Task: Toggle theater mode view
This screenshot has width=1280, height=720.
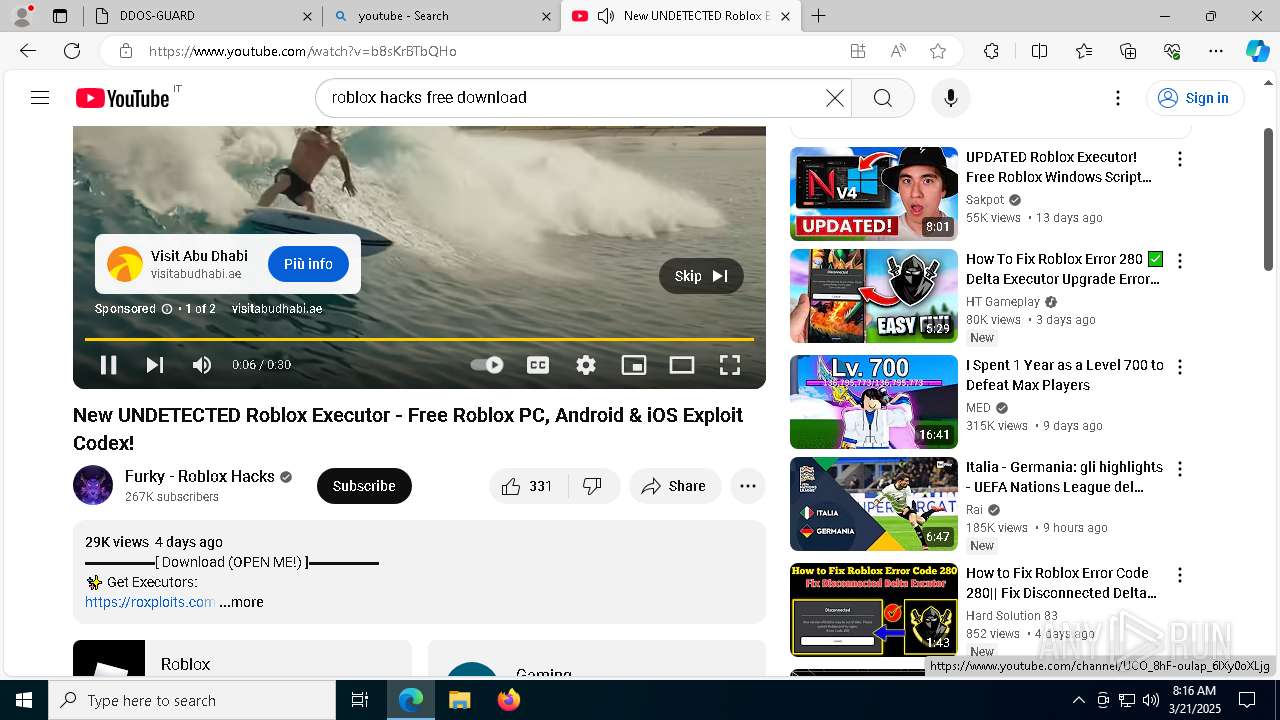Action: click(682, 365)
